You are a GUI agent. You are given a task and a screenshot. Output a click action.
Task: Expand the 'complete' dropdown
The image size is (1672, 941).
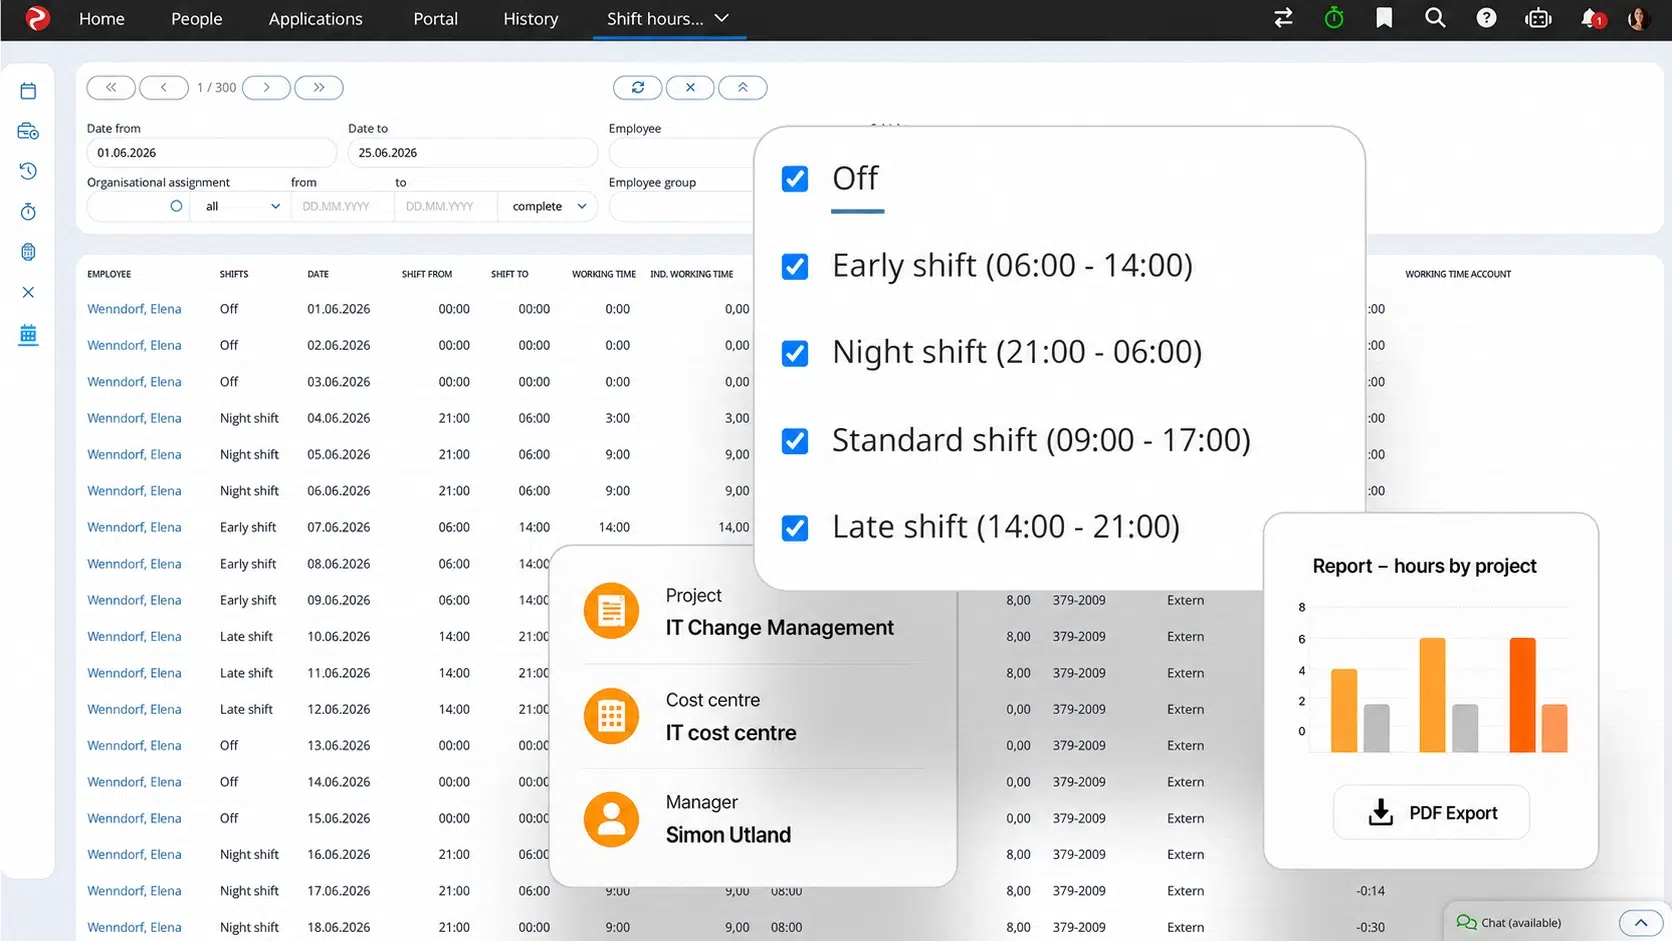point(548,207)
